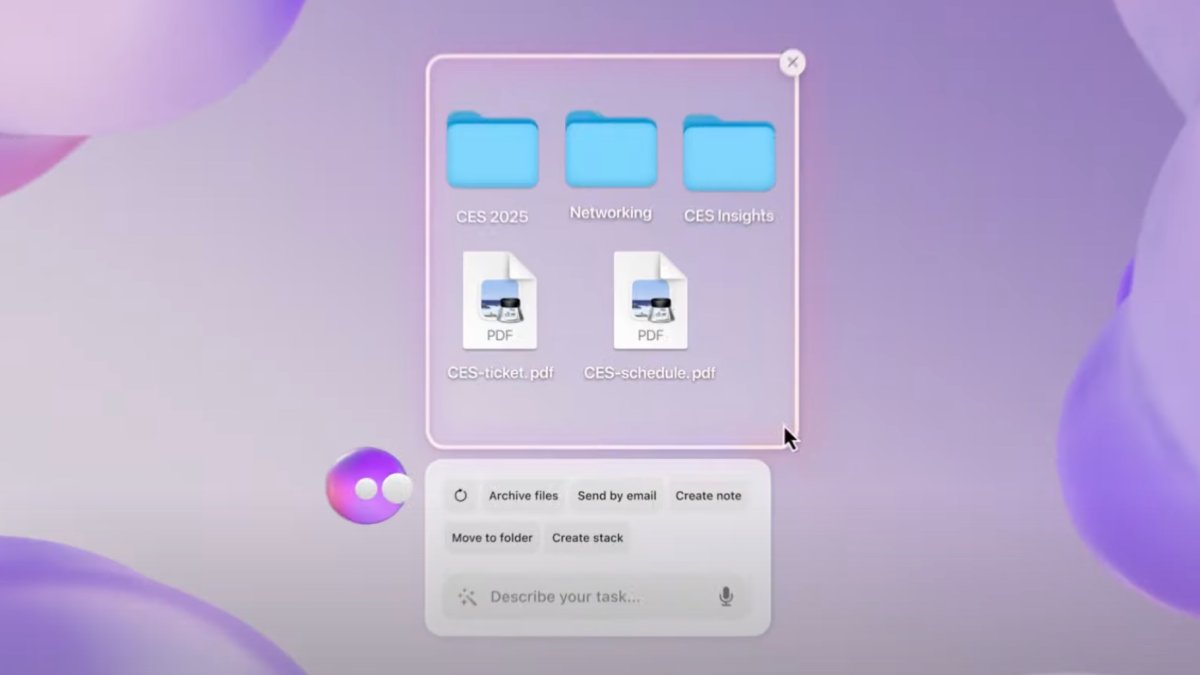
Task: Click the CES-schedule.pdf file name
Action: [650, 373]
